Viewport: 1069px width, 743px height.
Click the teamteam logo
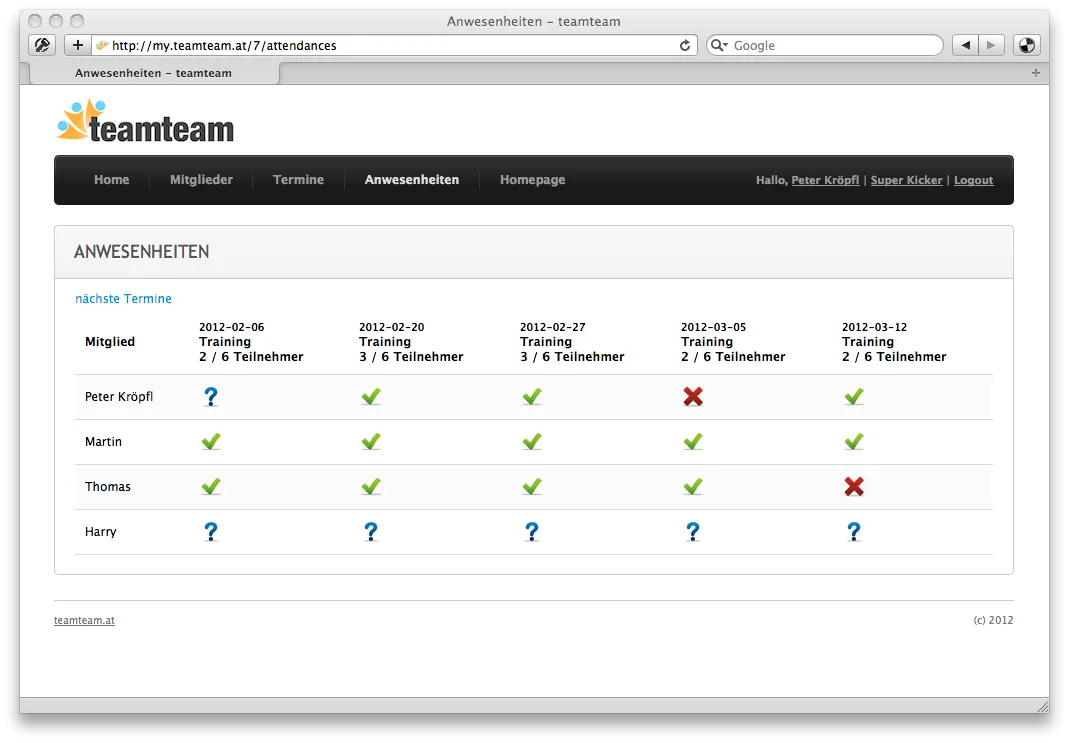point(145,120)
